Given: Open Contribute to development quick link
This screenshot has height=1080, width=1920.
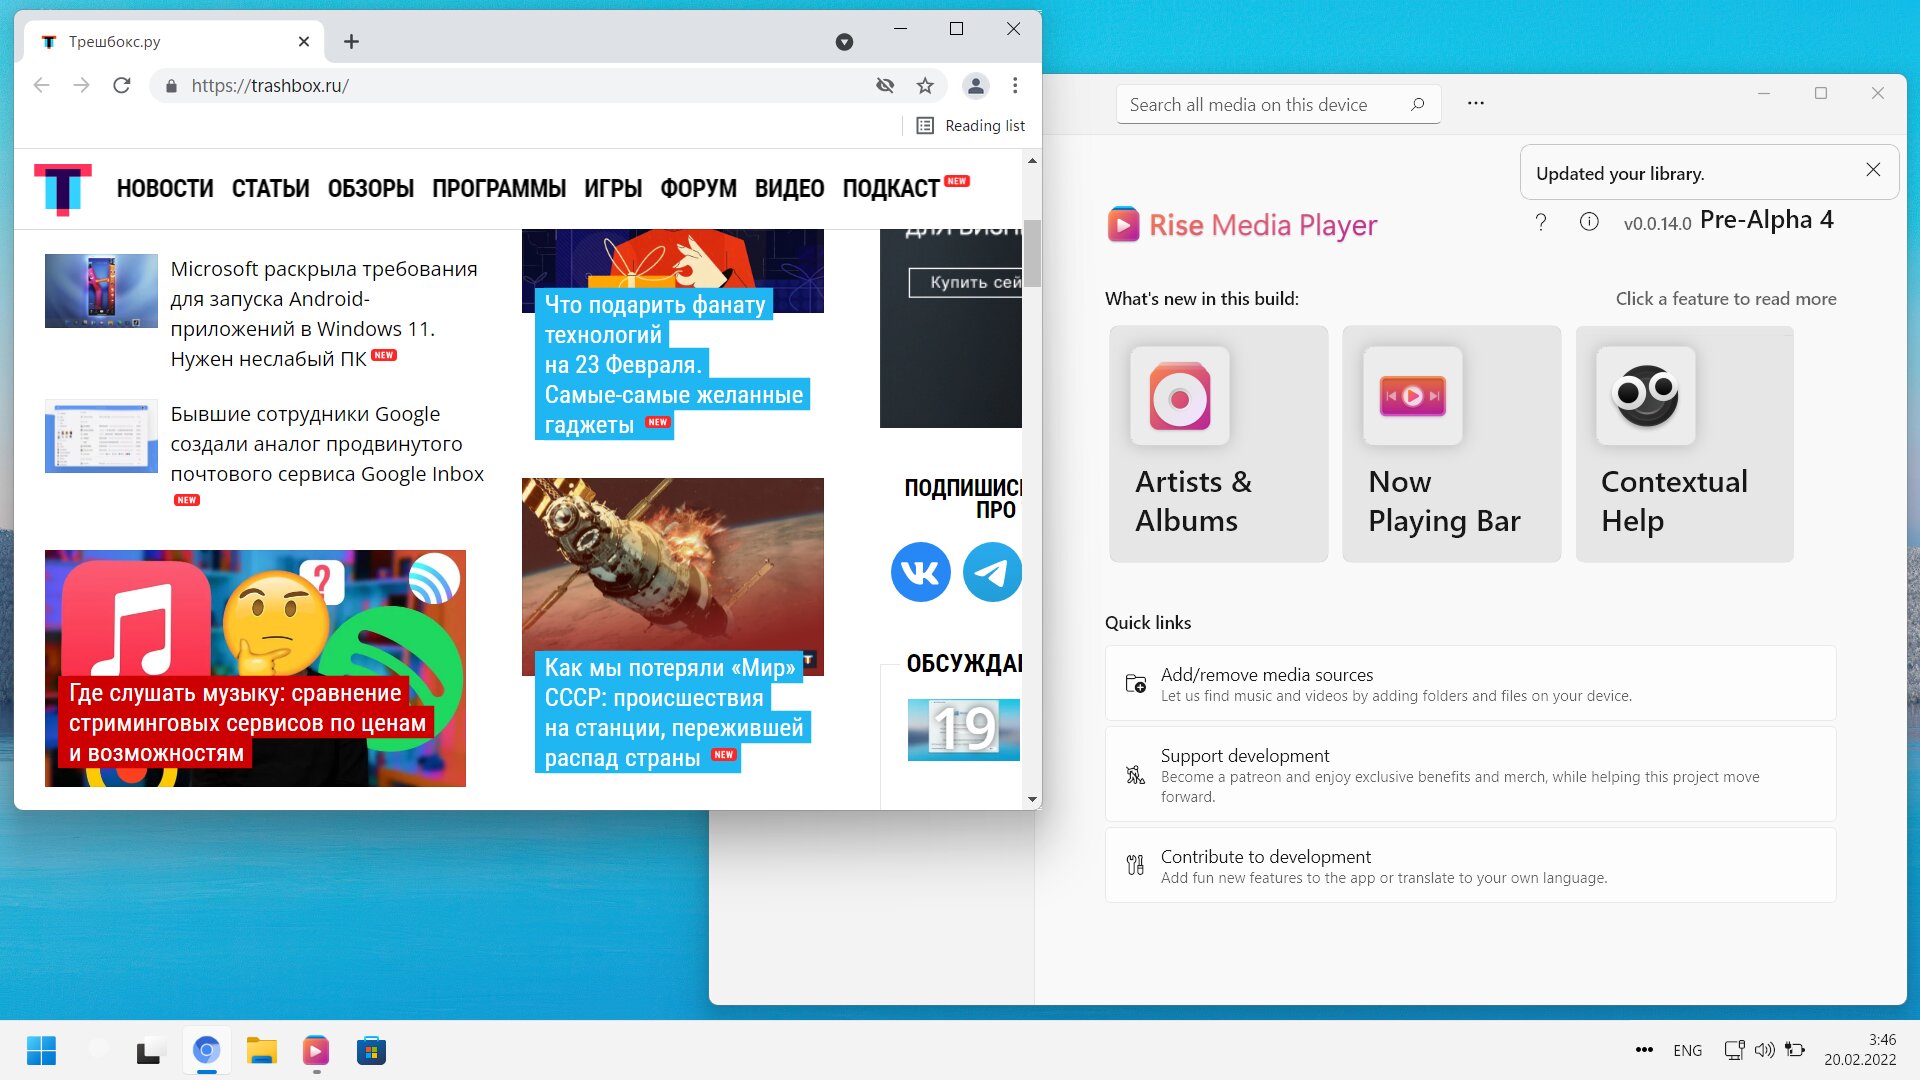Looking at the screenshot, I should tap(1470, 866).
